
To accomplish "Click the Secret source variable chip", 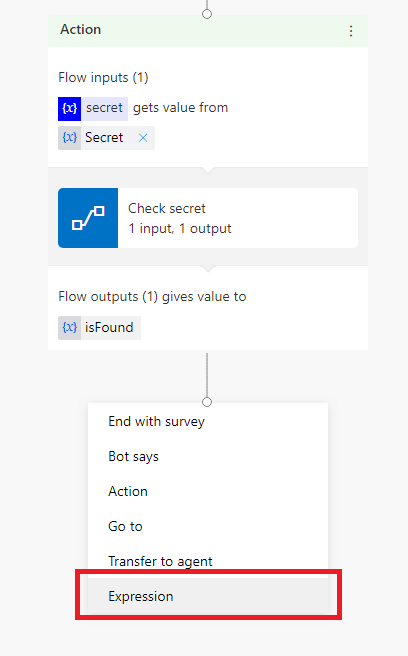I will (106, 138).
